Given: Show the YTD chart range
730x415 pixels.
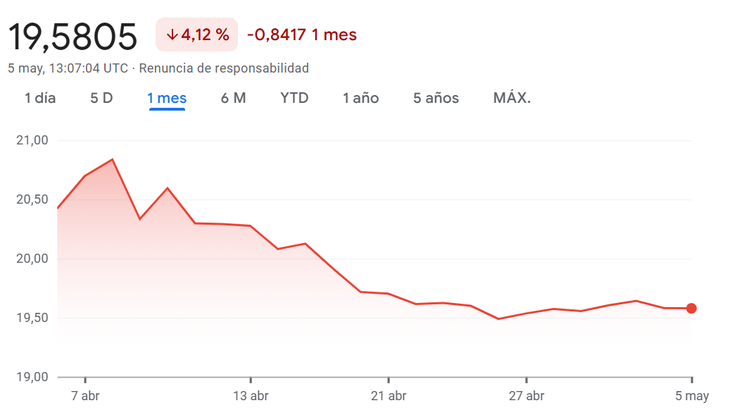Looking at the screenshot, I should click(294, 98).
